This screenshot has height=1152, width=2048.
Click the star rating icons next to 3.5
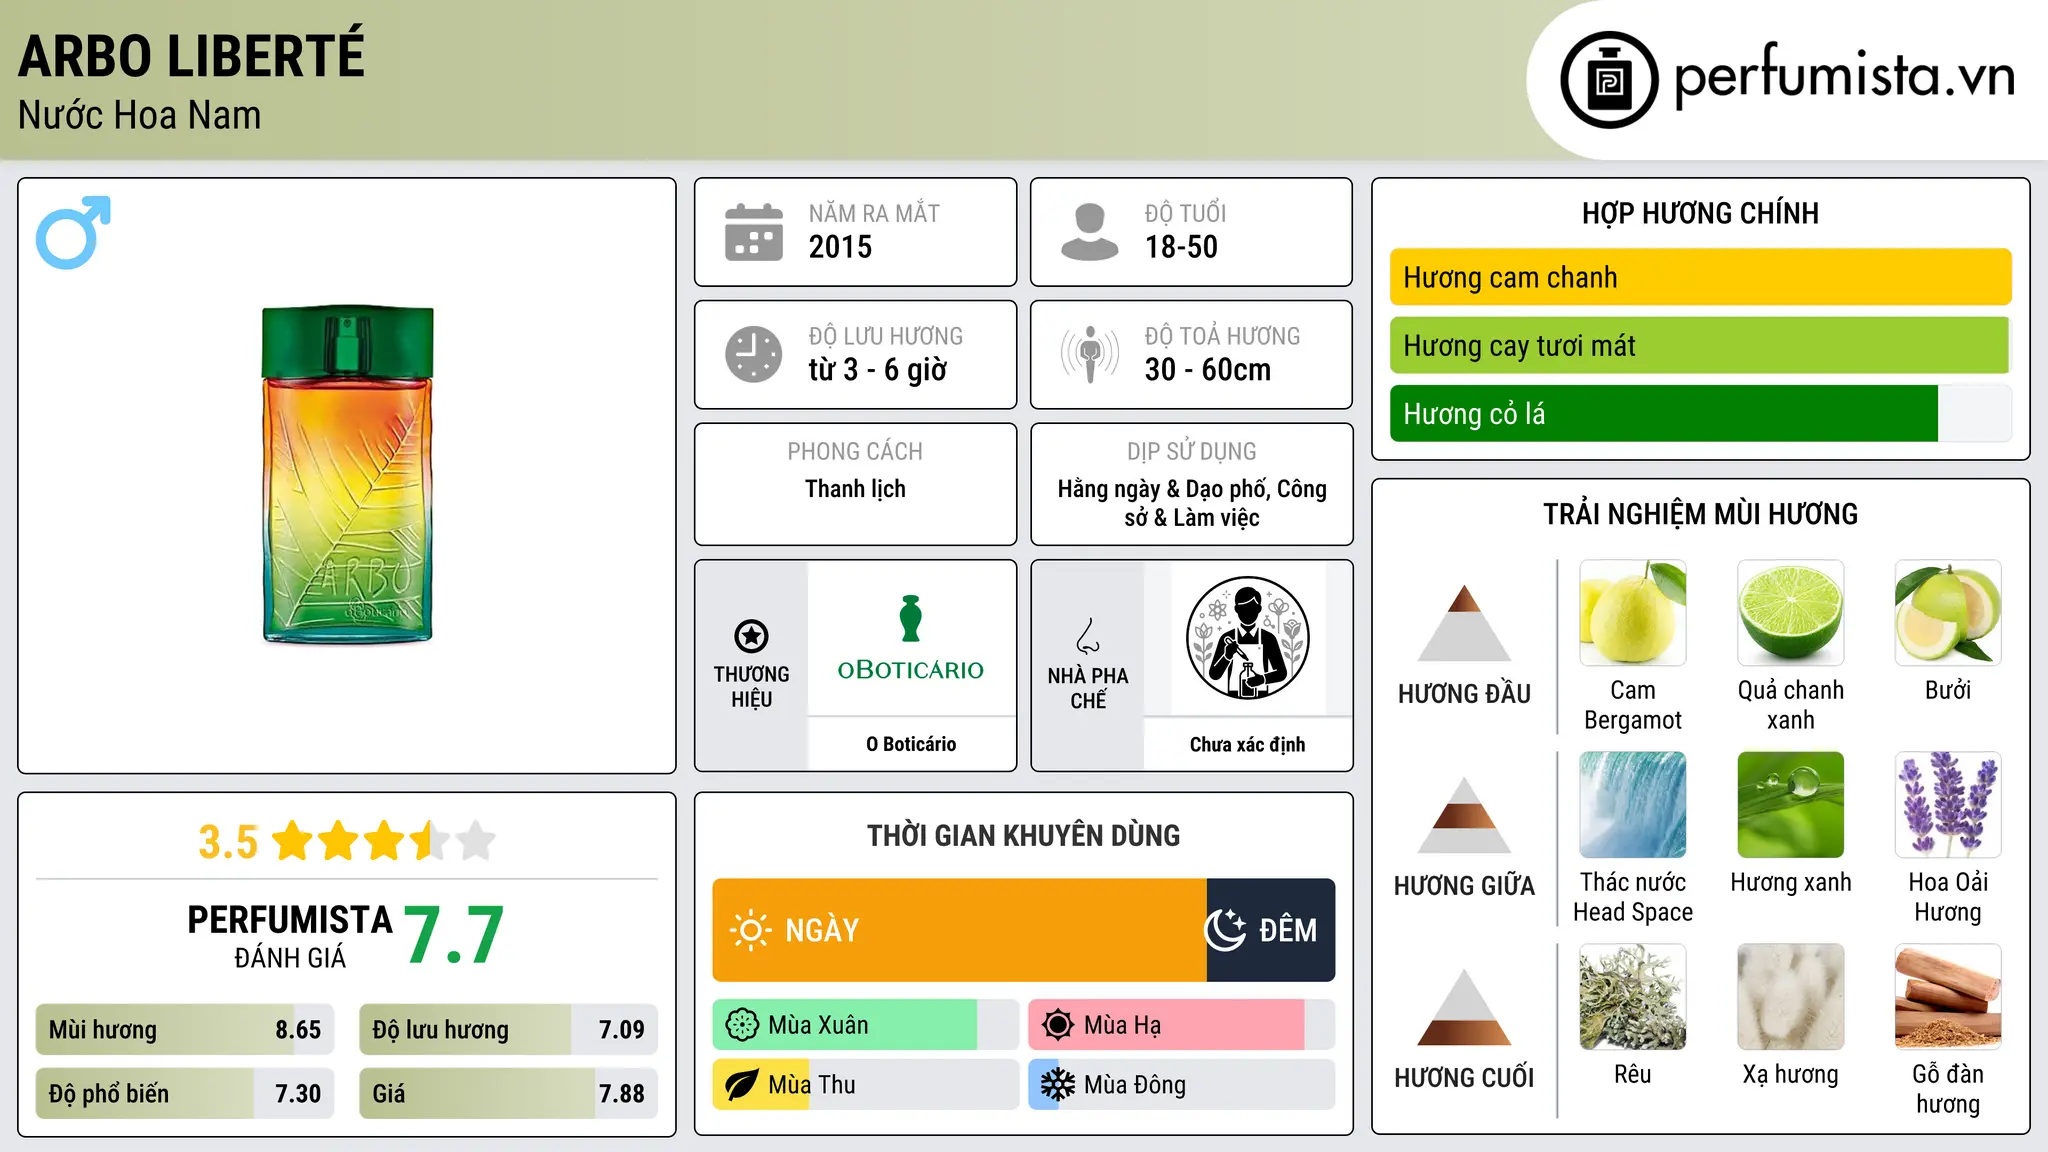pos(384,841)
